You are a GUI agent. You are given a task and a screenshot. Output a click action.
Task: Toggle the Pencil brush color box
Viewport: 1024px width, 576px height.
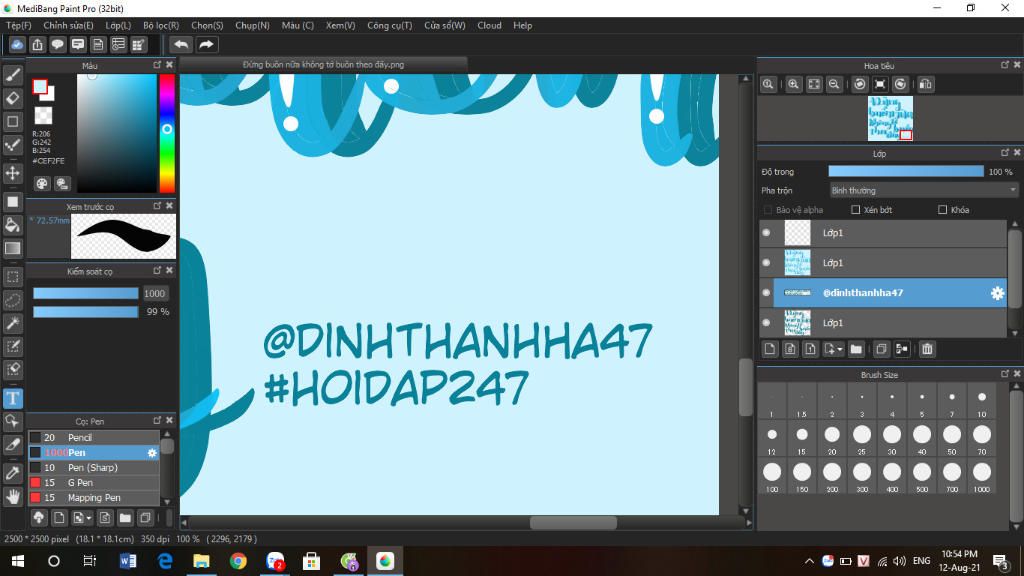click(x=35, y=438)
